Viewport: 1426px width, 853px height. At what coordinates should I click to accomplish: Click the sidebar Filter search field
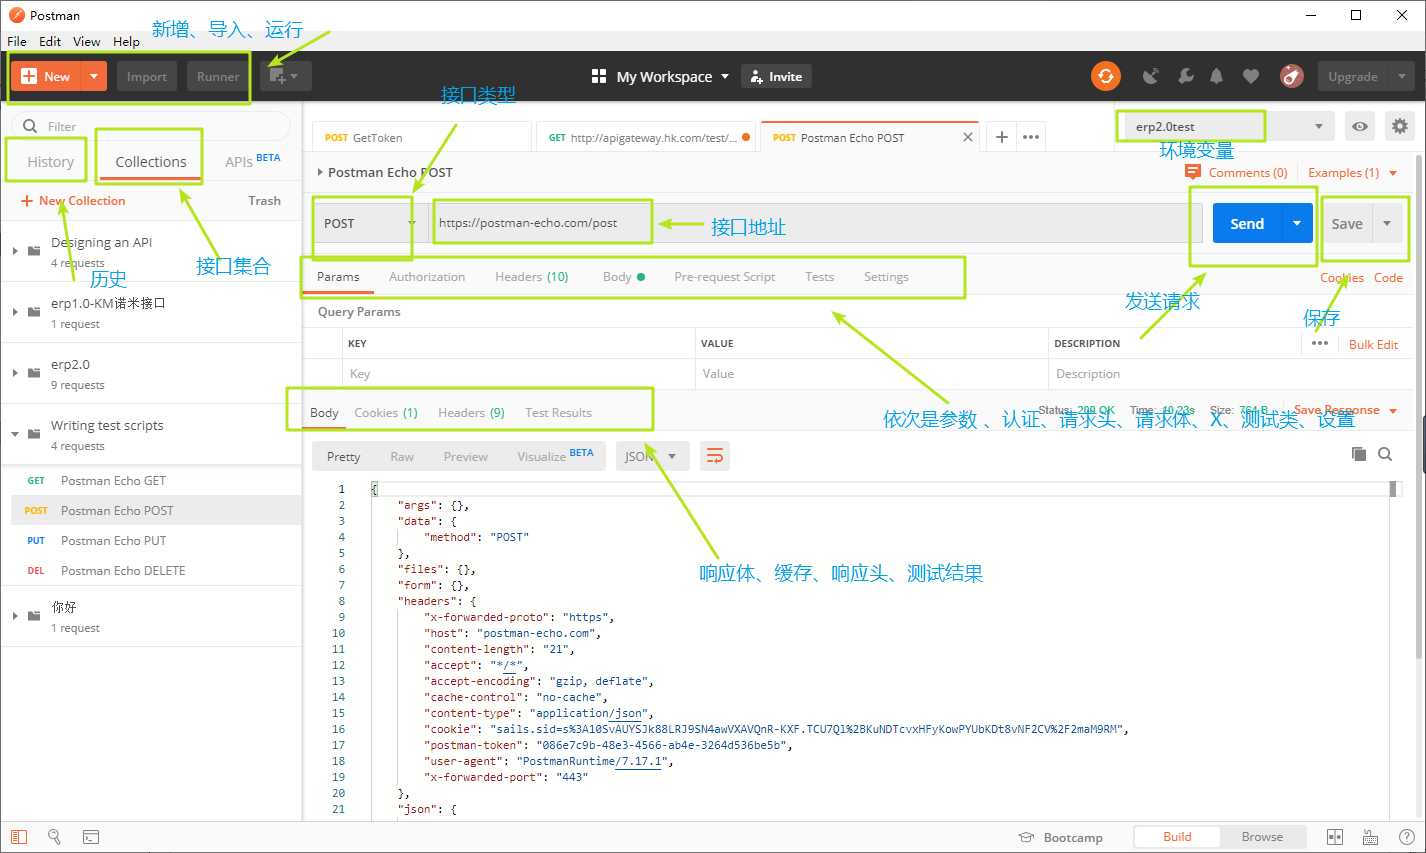(x=150, y=126)
